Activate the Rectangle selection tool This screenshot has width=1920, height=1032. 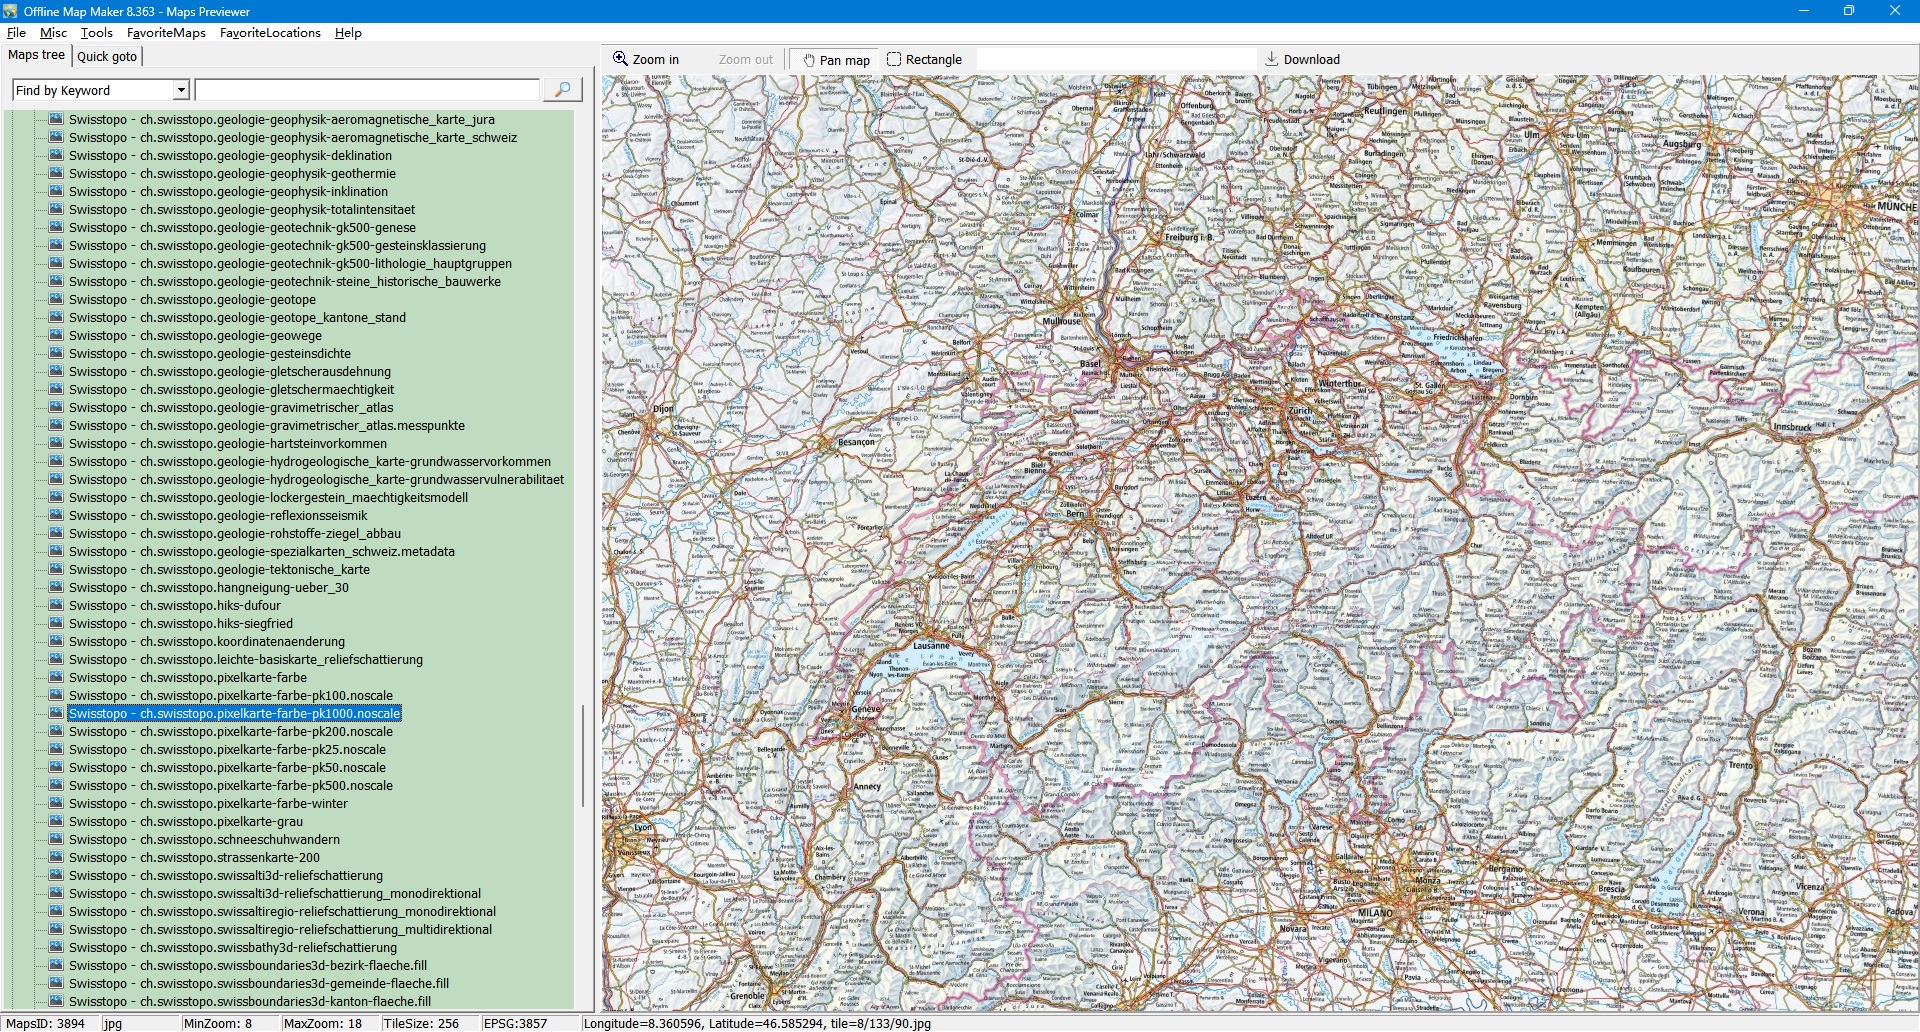(924, 59)
